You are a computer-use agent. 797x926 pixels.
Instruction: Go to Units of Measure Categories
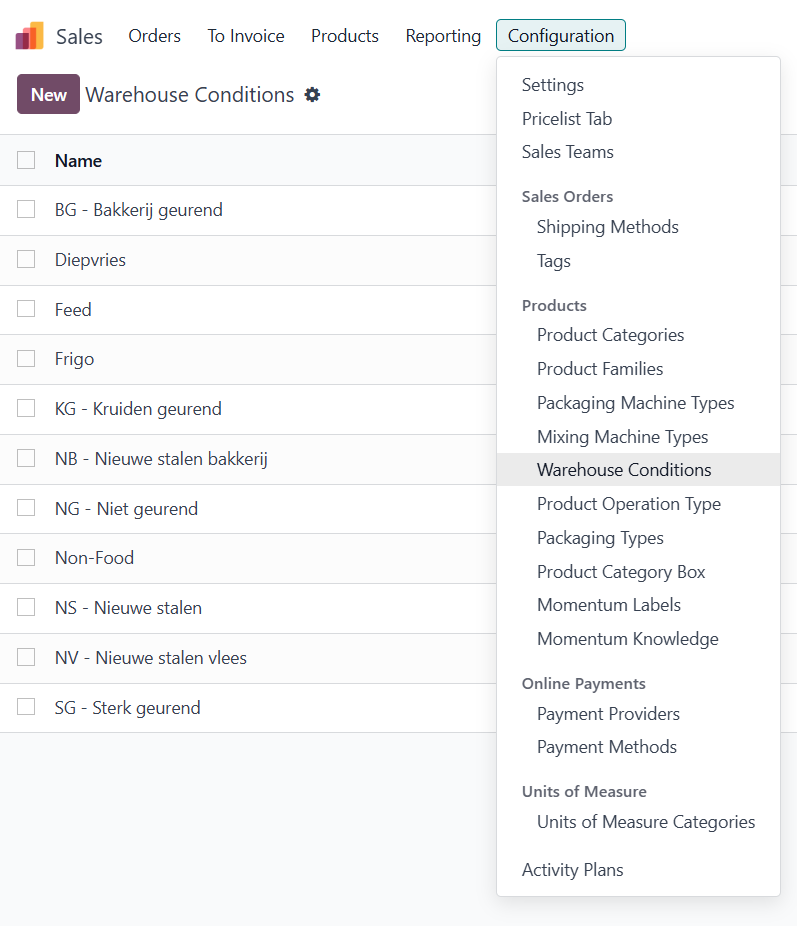click(x=645, y=822)
